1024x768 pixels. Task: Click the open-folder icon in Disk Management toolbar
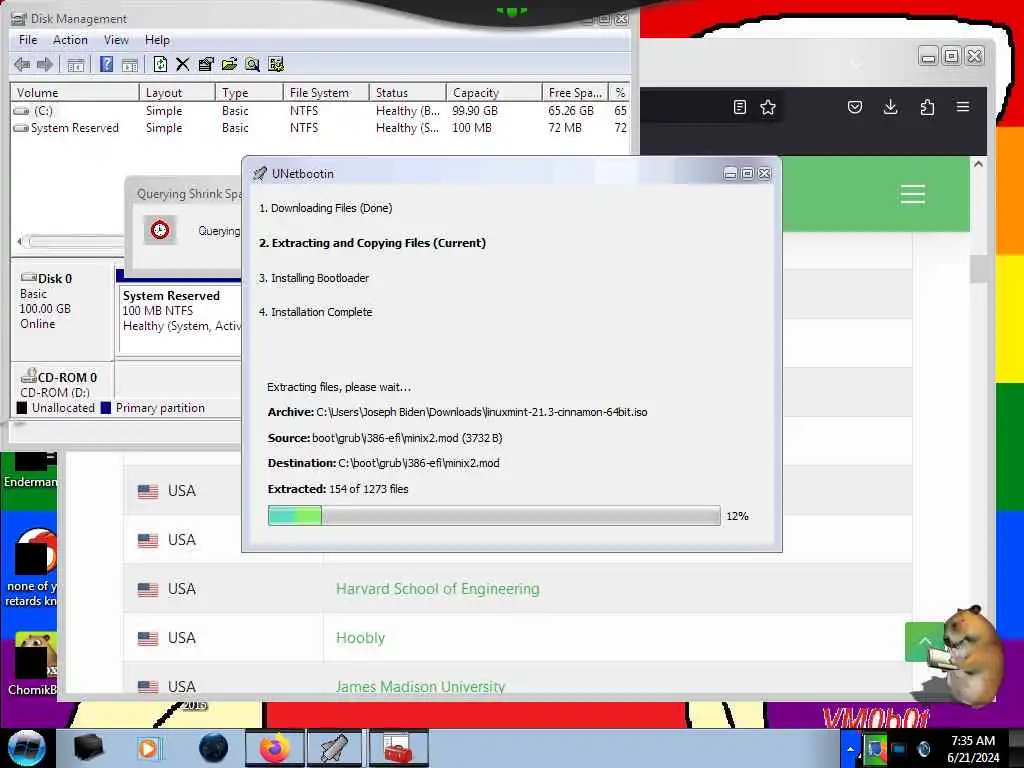tap(229, 64)
